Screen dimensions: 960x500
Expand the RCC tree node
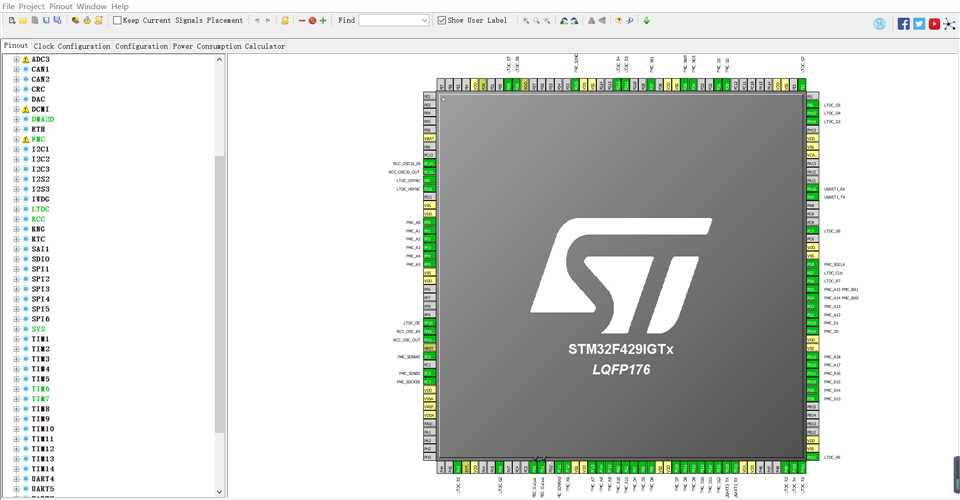[x=17, y=219]
